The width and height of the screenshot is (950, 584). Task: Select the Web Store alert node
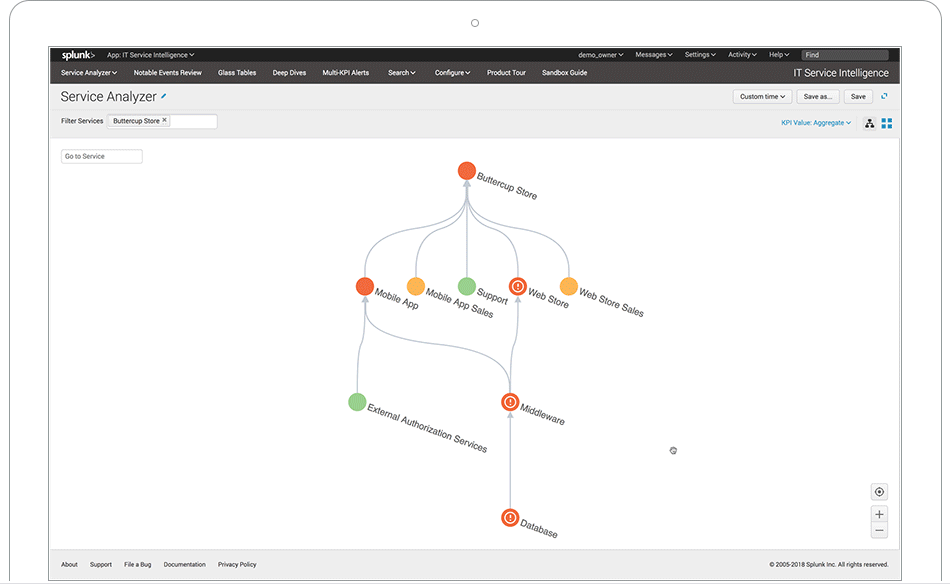(517, 286)
